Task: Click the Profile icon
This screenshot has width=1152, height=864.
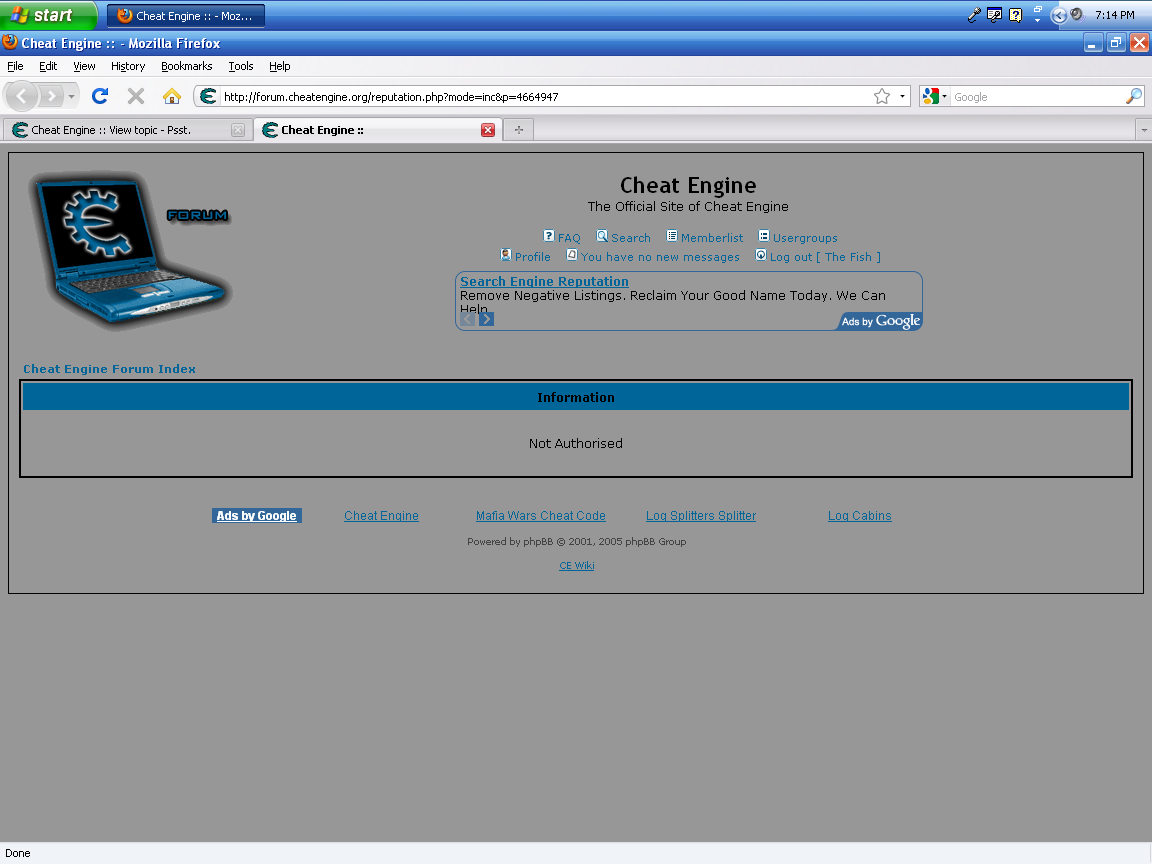Action: pyautogui.click(x=505, y=255)
